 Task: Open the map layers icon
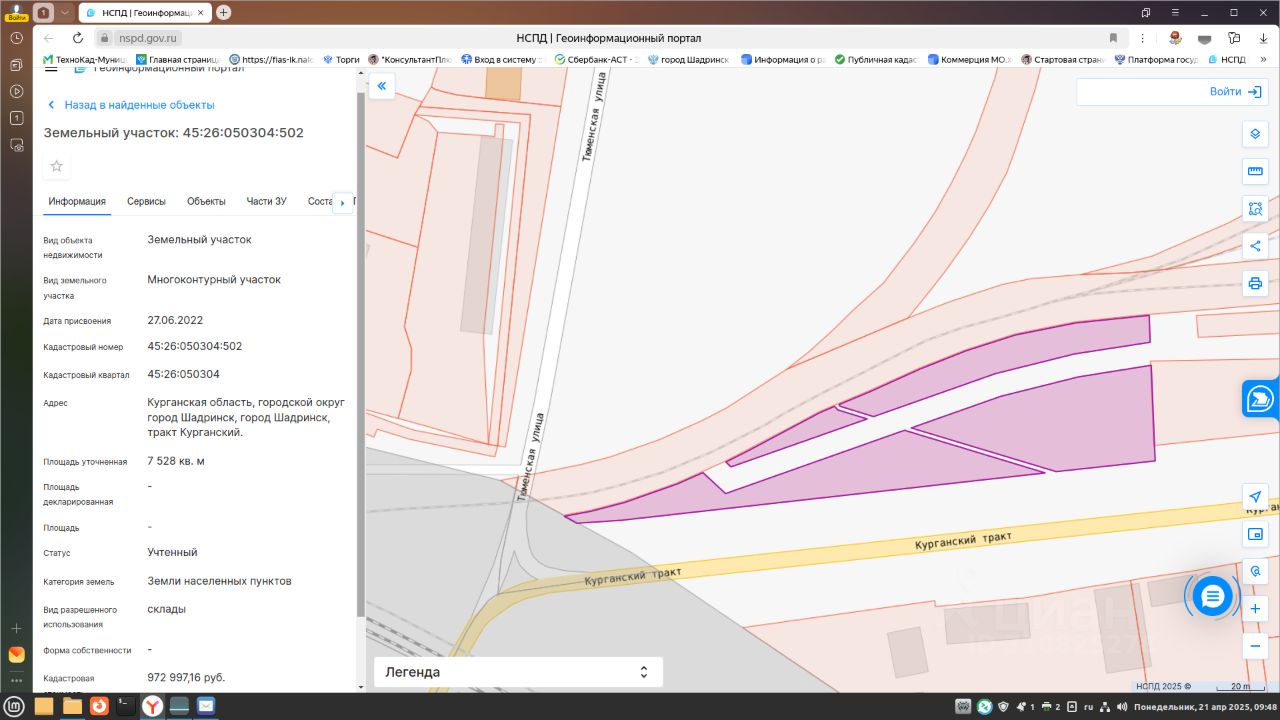pyautogui.click(x=1255, y=134)
